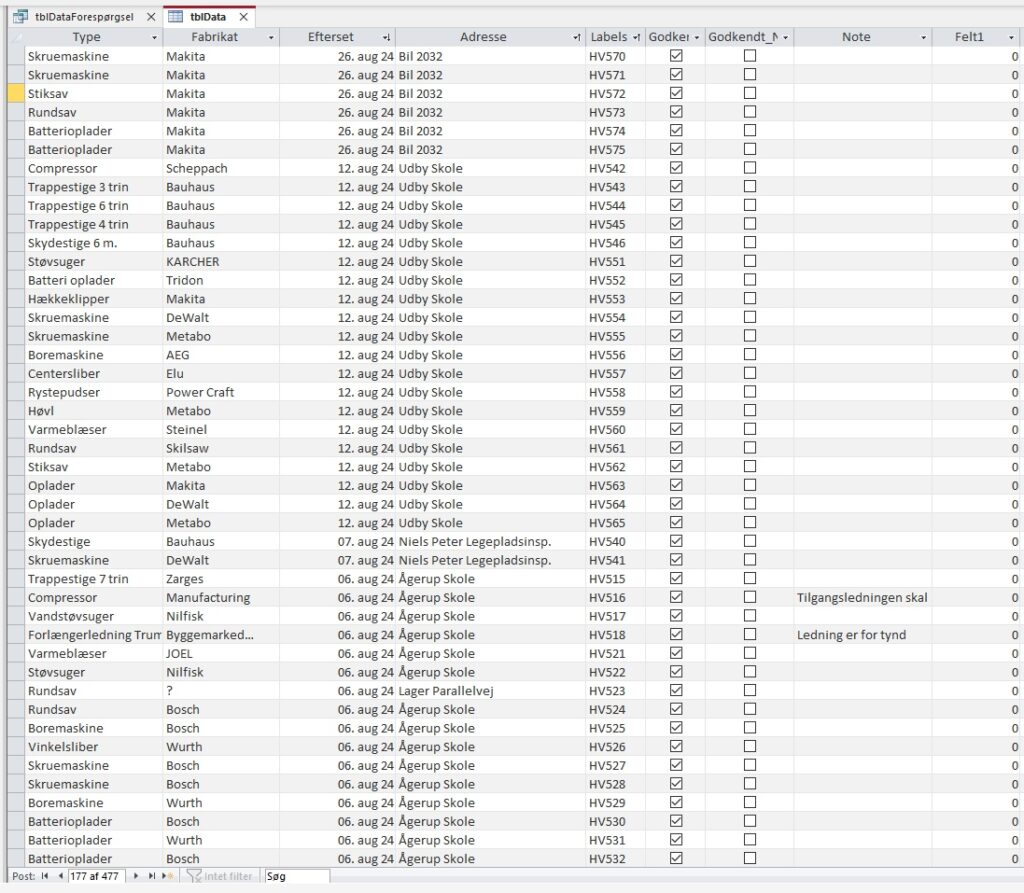This screenshot has width=1024, height=893.
Task: Toggle Godkendt checkbox in HV559 row
Action: tap(676, 410)
